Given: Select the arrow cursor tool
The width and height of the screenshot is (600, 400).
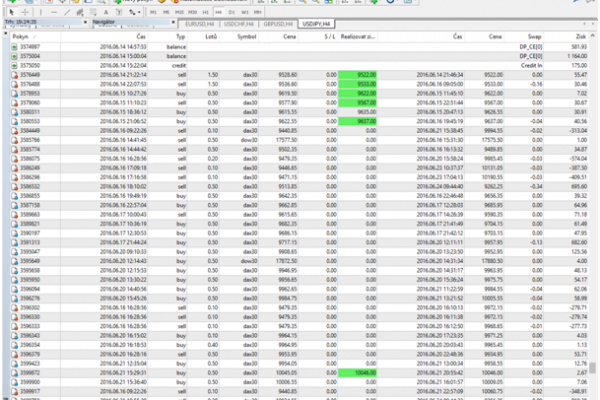Looking at the screenshot, I should [11, 12].
